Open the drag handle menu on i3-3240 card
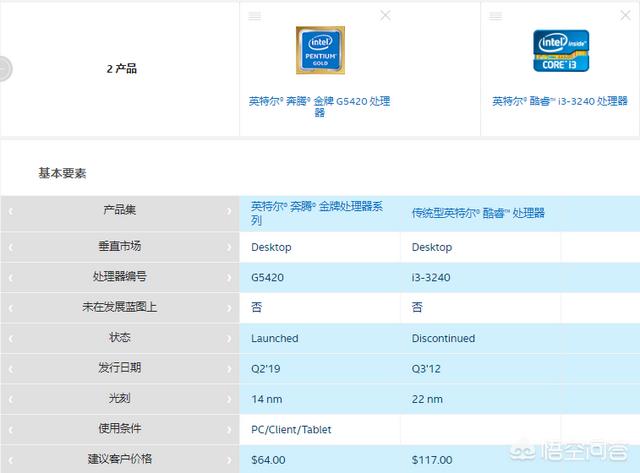This screenshot has height=473, width=640. coord(495,16)
